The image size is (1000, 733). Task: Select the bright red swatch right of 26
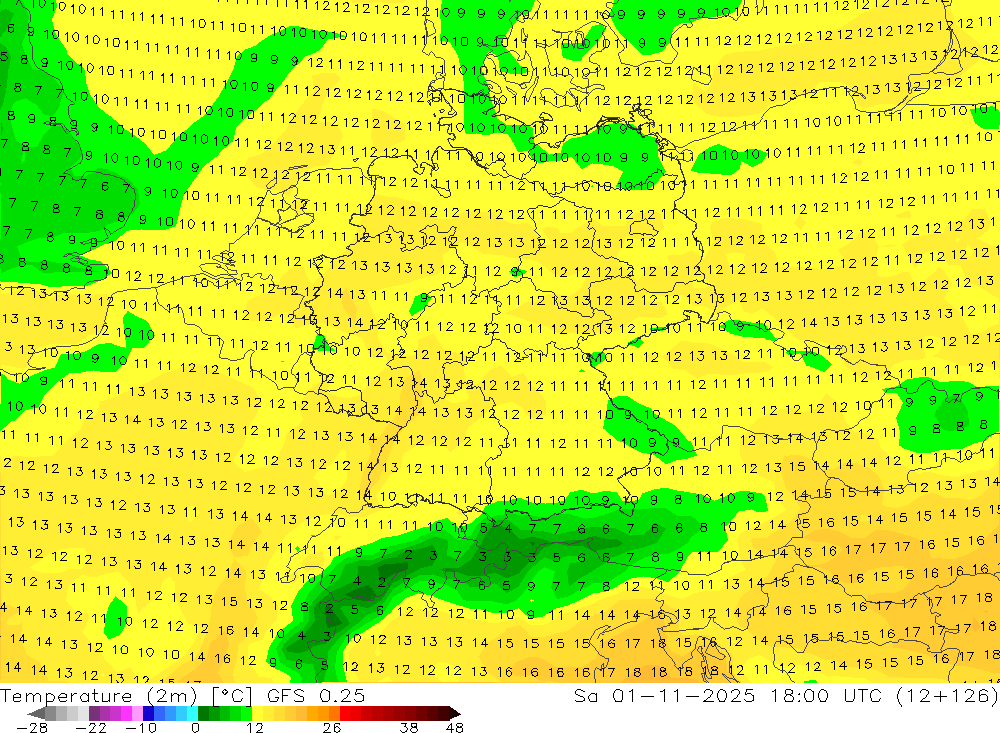(x=345, y=714)
